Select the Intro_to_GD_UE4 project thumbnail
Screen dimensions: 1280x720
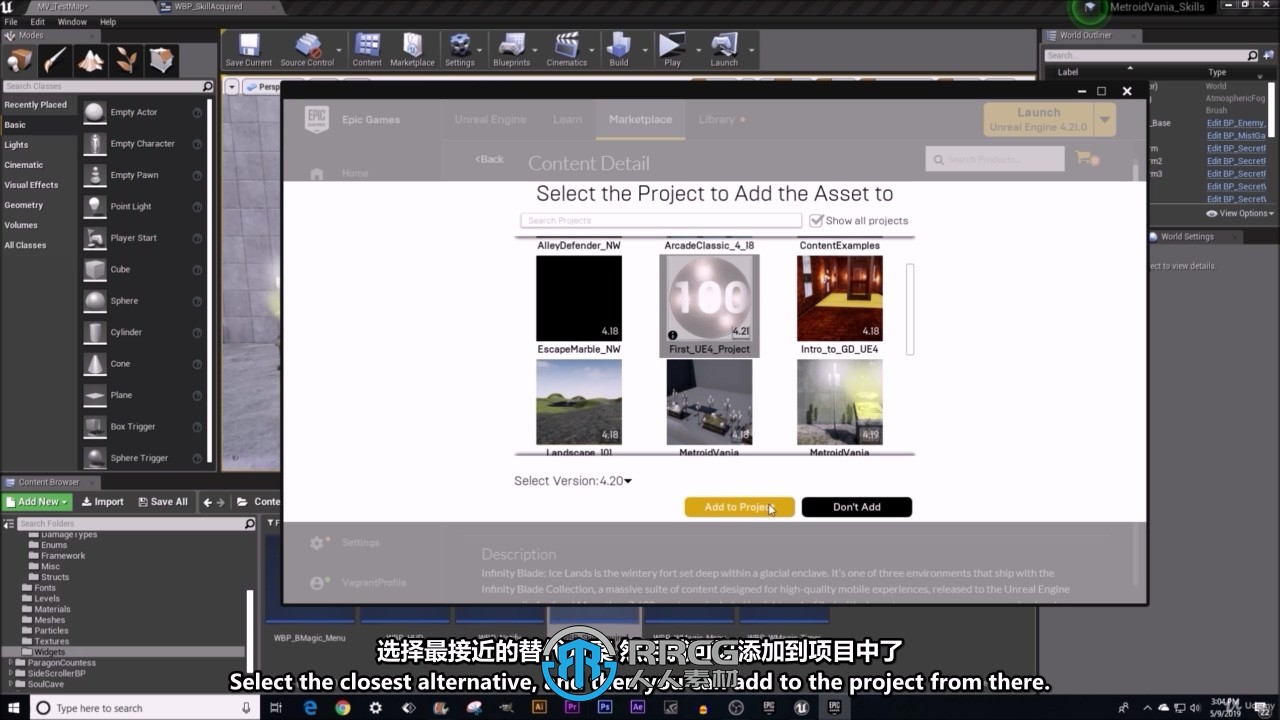pyautogui.click(x=840, y=299)
